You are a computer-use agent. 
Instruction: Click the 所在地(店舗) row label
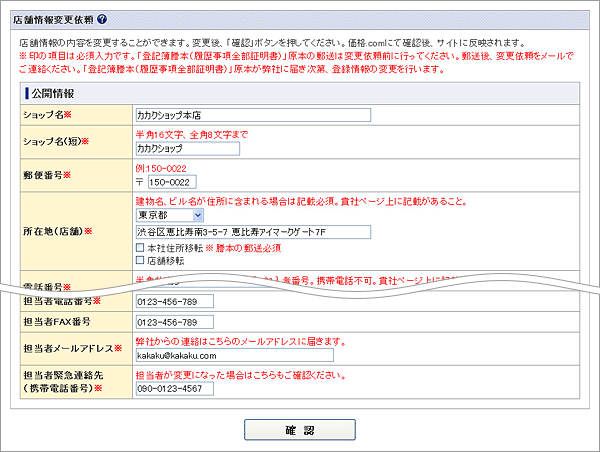(56, 231)
